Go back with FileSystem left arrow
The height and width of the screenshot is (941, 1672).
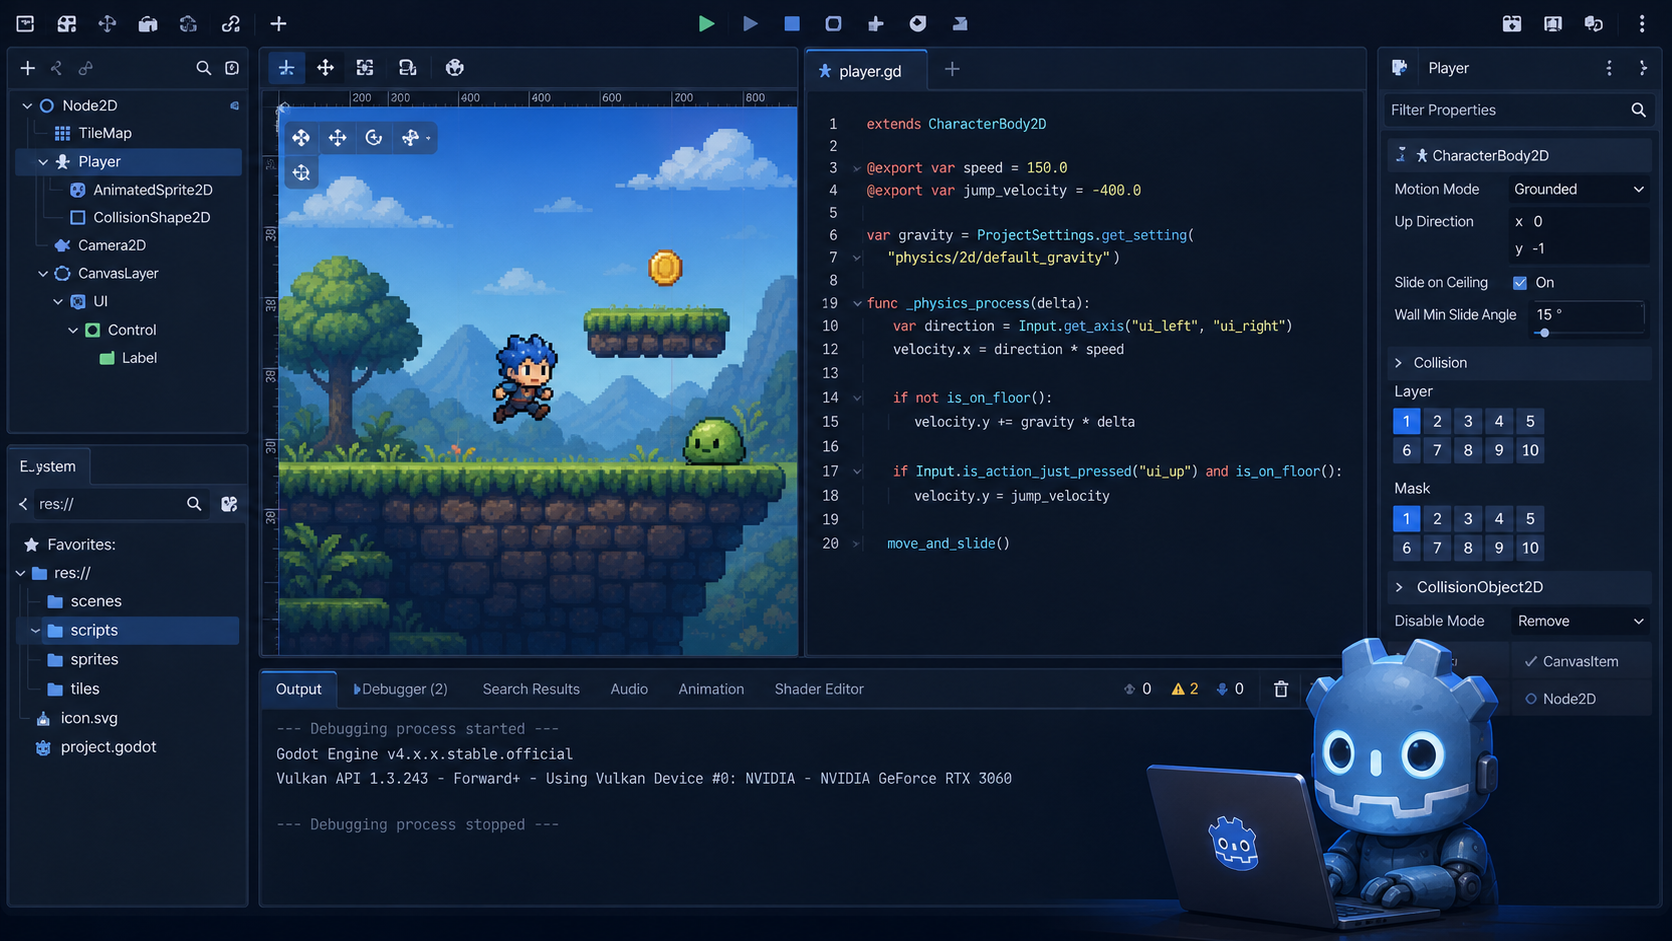pos(23,504)
